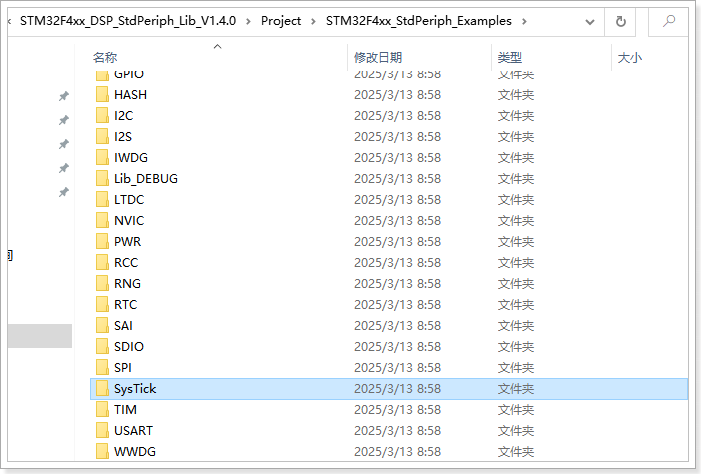Select the Lib_DEBUG folder icon
This screenshot has width=701, height=474.
point(102,178)
